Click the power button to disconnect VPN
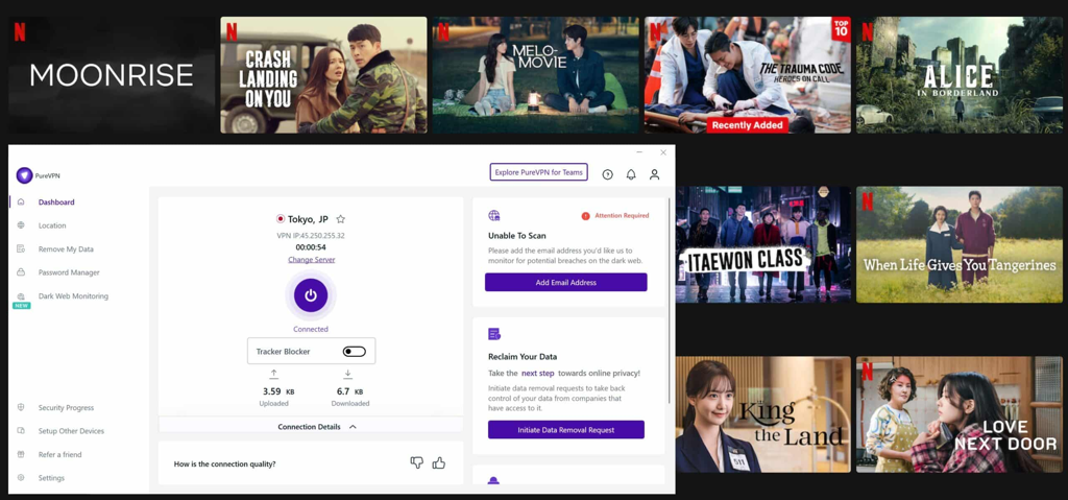 pyautogui.click(x=311, y=295)
